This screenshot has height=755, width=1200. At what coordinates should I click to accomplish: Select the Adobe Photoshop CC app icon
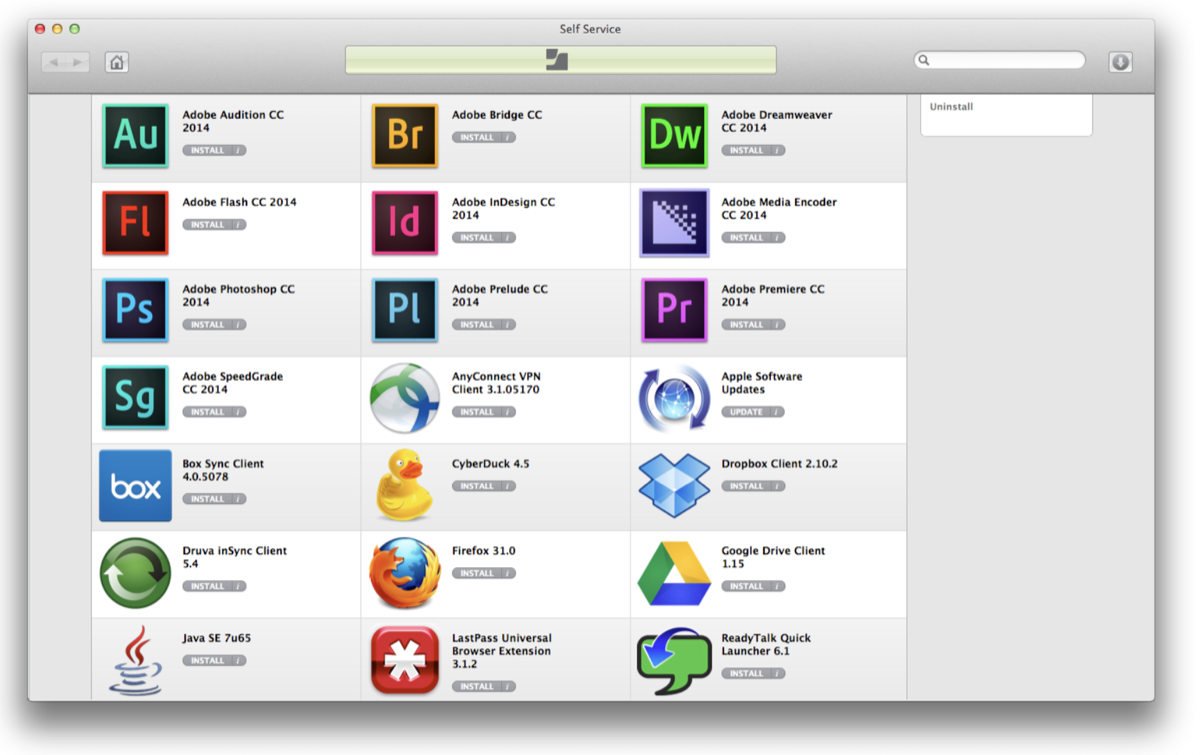[135, 310]
